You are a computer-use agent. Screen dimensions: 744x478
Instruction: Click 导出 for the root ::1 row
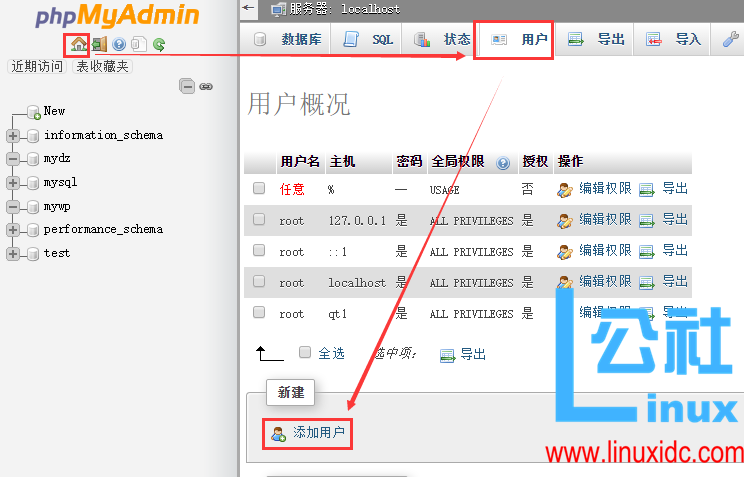665,250
